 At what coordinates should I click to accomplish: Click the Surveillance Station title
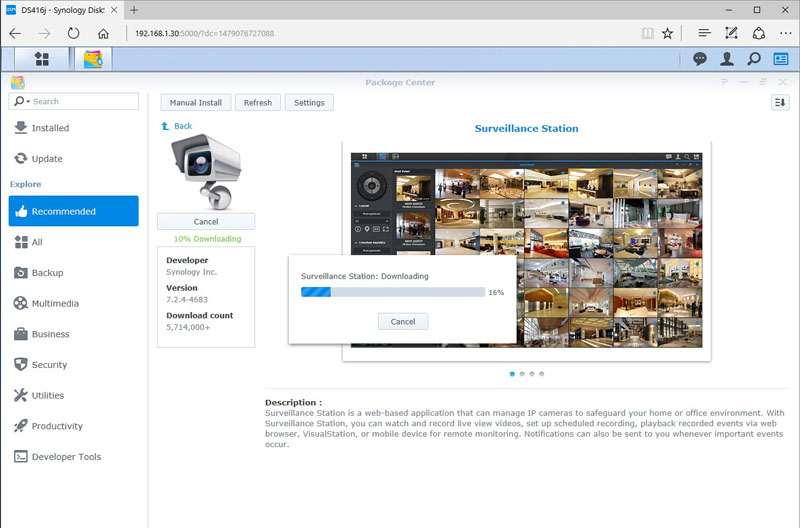click(x=527, y=129)
